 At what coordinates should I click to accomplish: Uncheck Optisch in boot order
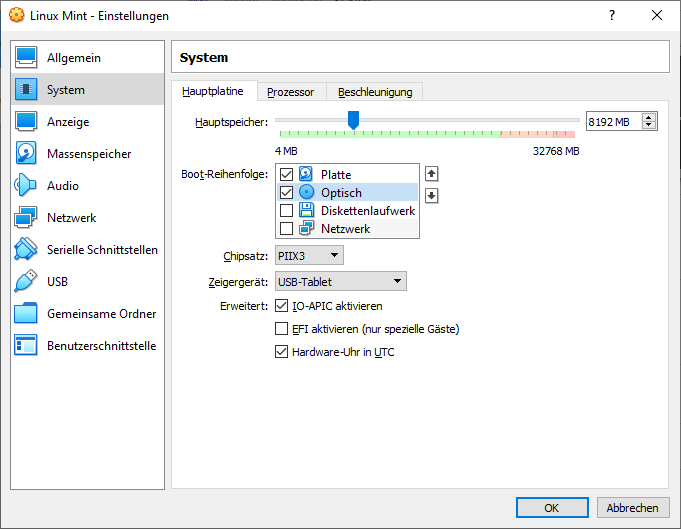pyautogui.click(x=286, y=192)
